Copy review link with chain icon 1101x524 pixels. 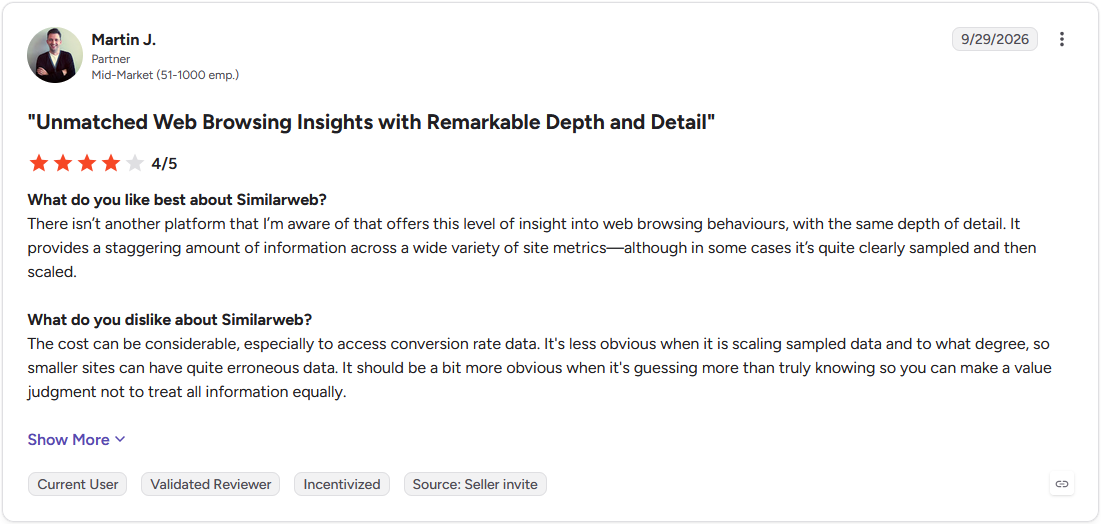click(x=1062, y=484)
